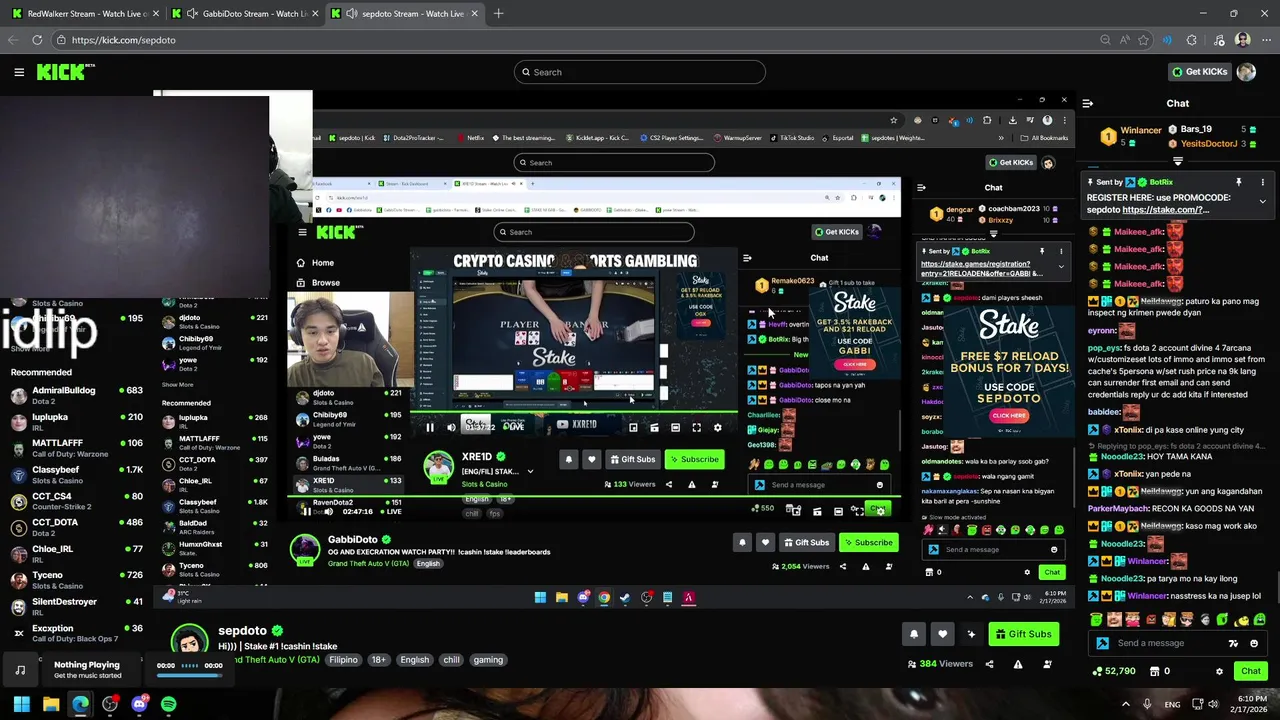Open Kick user avatar beside Get KICKs
This screenshot has height=720, width=1280.
(1246, 72)
